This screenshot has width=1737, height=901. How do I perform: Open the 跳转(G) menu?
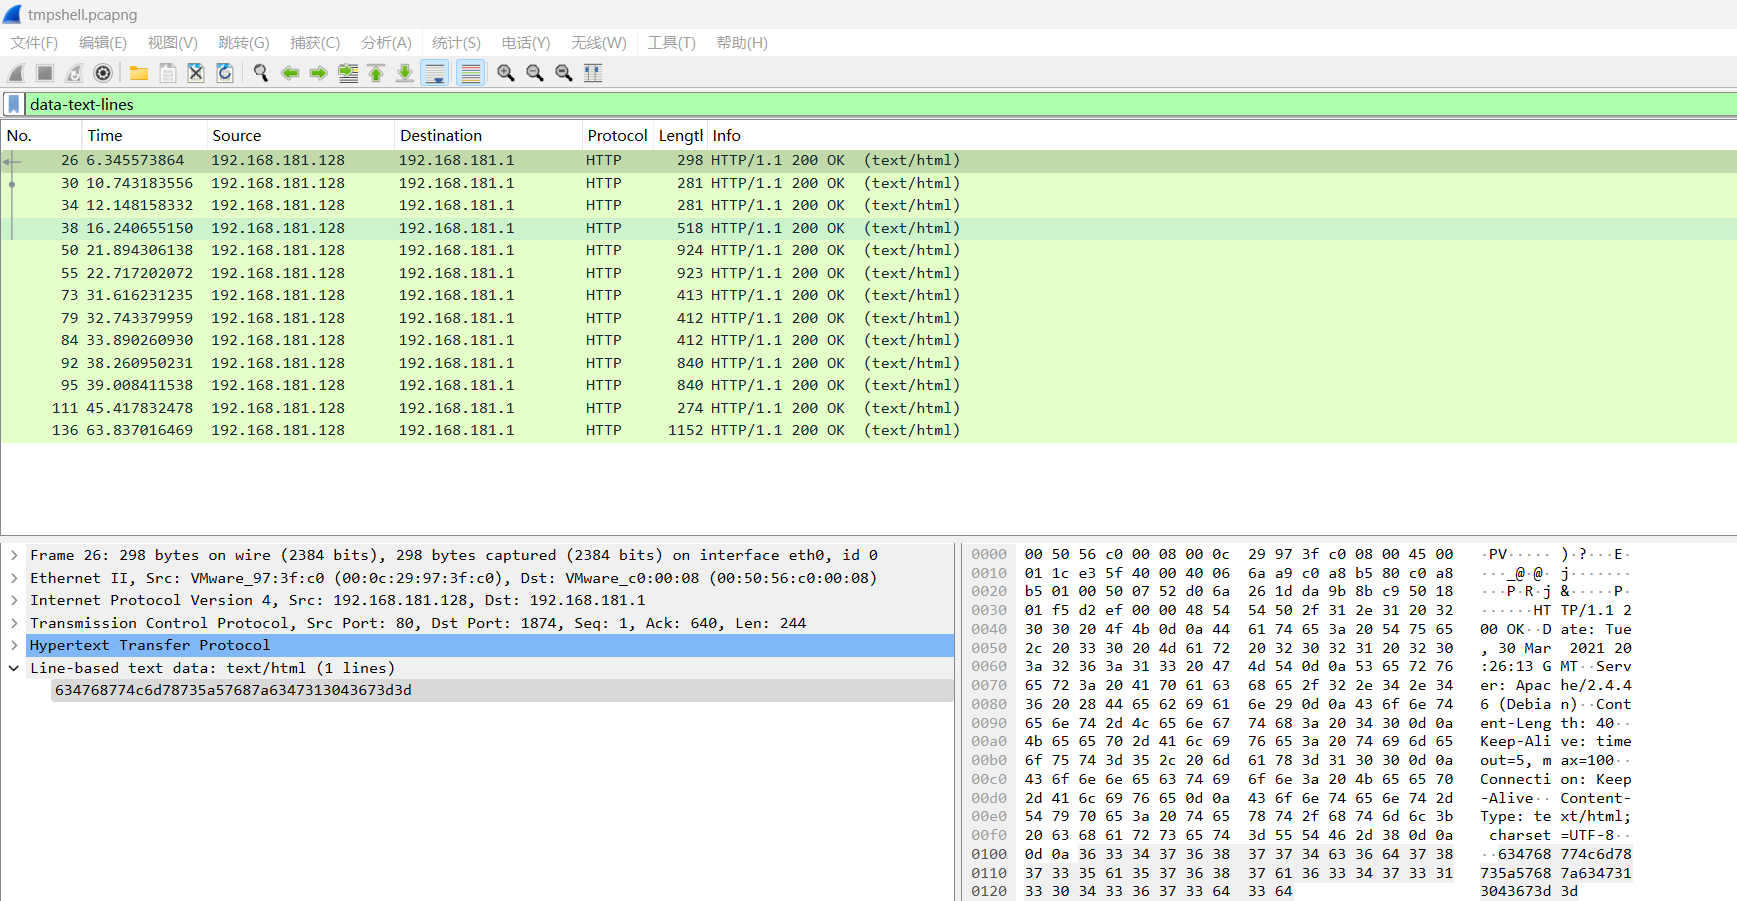click(x=244, y=43)
